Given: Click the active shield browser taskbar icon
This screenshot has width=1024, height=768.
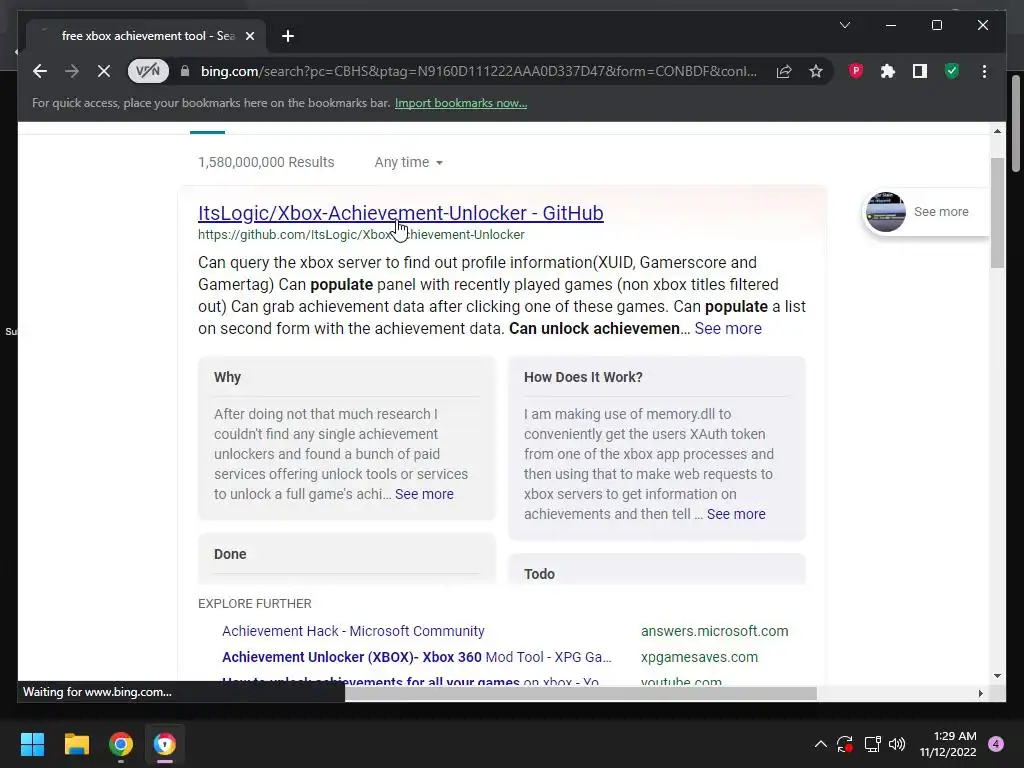Looking at the screenshot, I should pyautogui.click(x=165, y=744).
